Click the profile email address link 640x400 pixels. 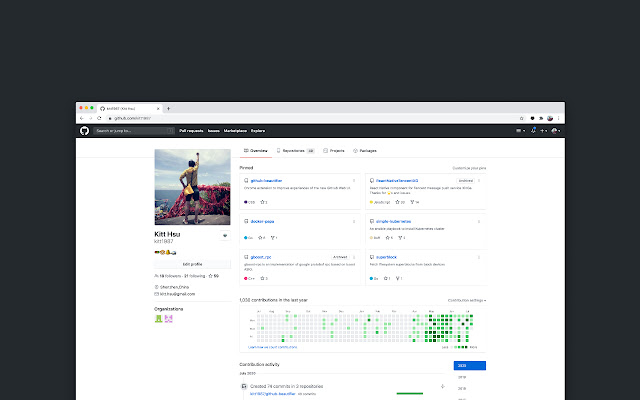(x=178, y=294)
